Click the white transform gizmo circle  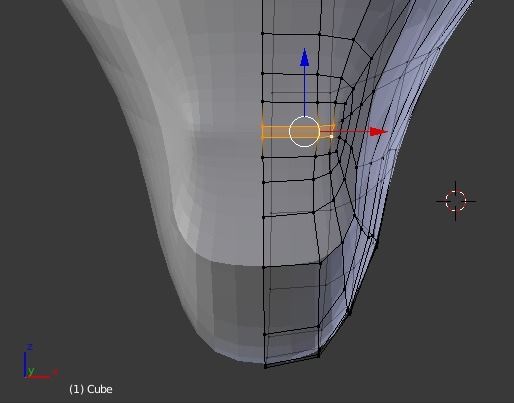pos(304,132)
